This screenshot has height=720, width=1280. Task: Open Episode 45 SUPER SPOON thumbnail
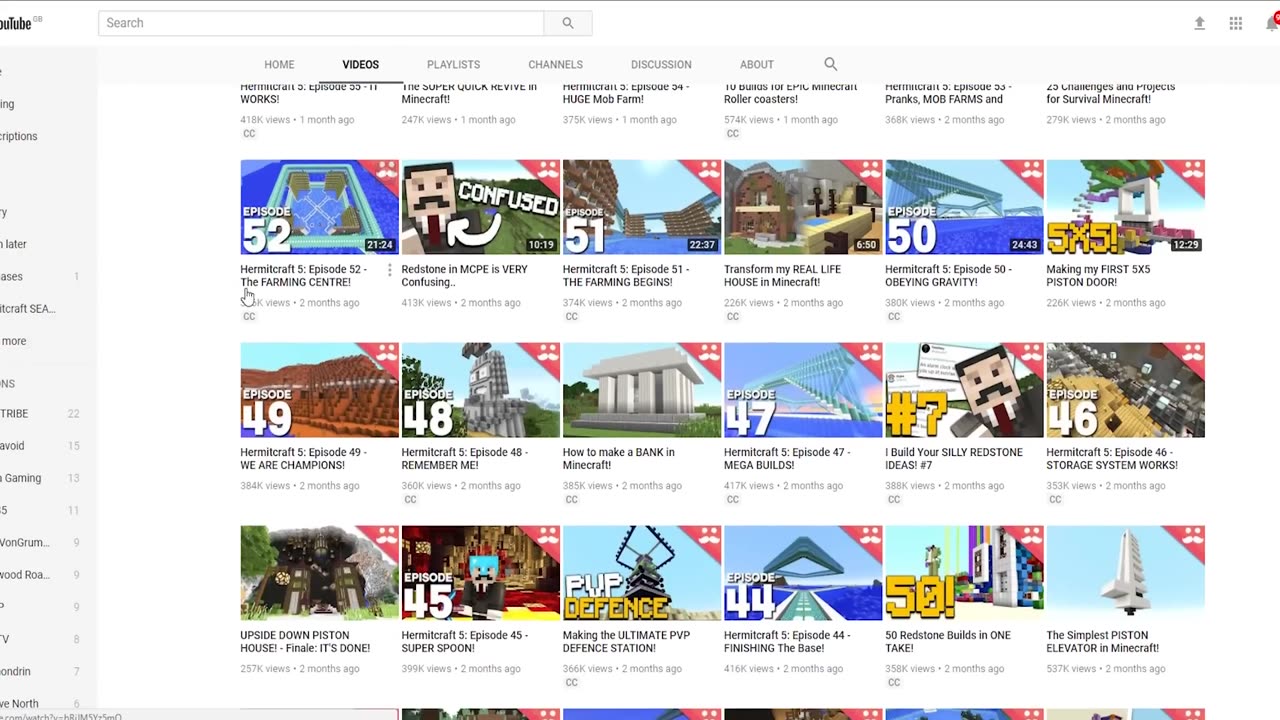click(x=480, y=573)
